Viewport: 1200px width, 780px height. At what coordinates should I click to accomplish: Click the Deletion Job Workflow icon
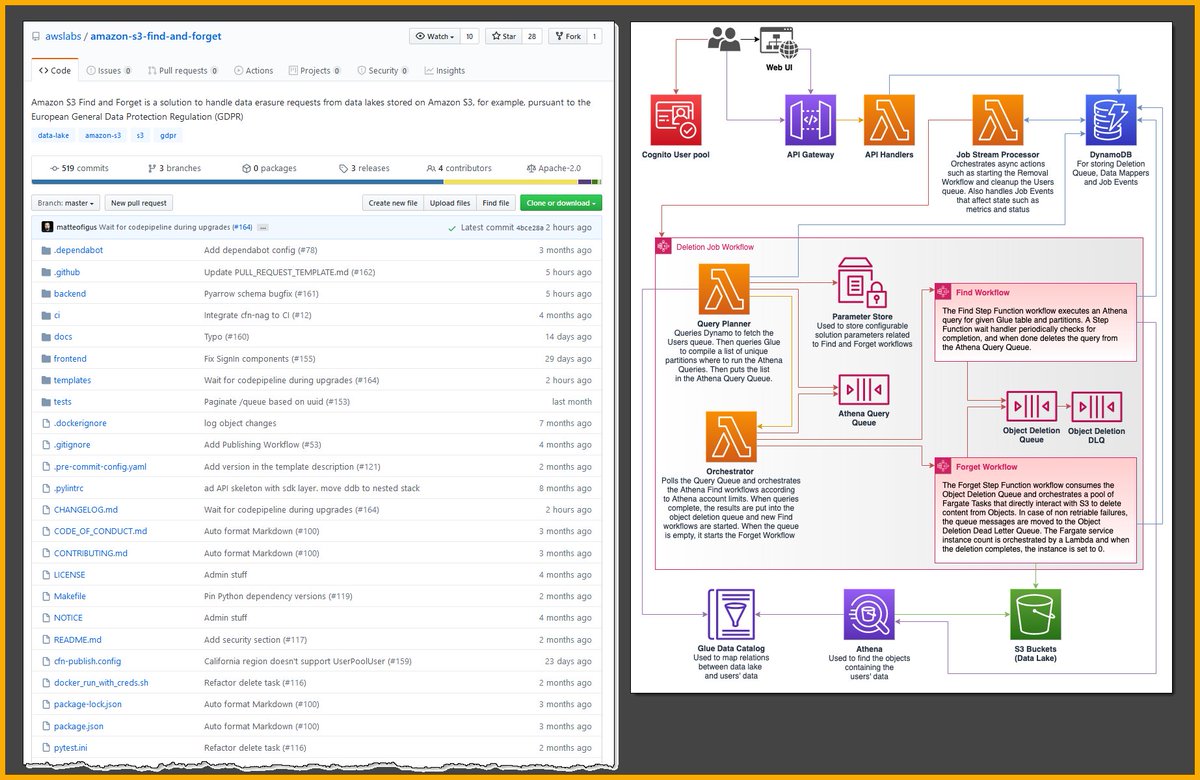tap(663, 245)
